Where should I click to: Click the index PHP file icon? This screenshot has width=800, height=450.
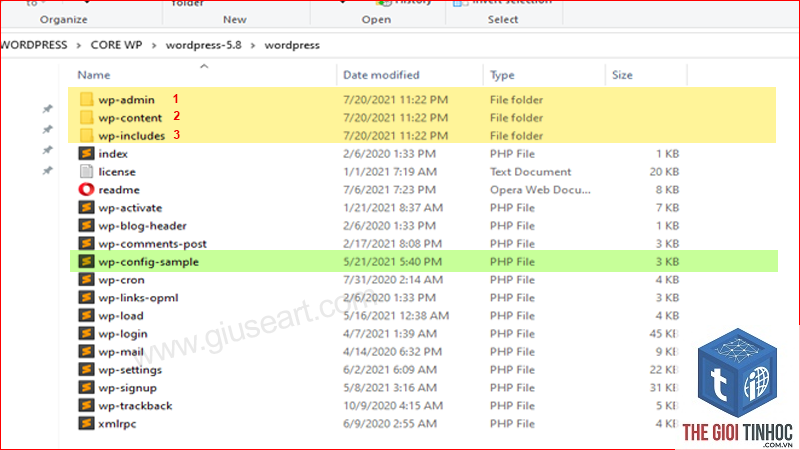pos(86,154)
